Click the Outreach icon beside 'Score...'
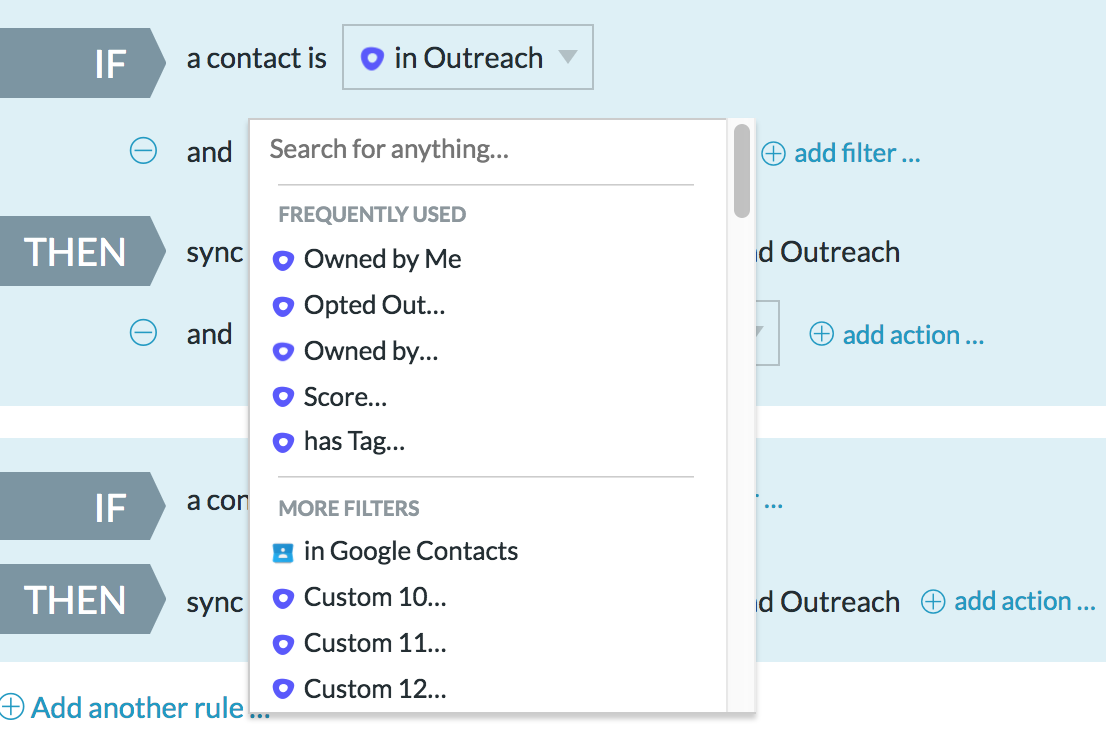 [283, 397]
